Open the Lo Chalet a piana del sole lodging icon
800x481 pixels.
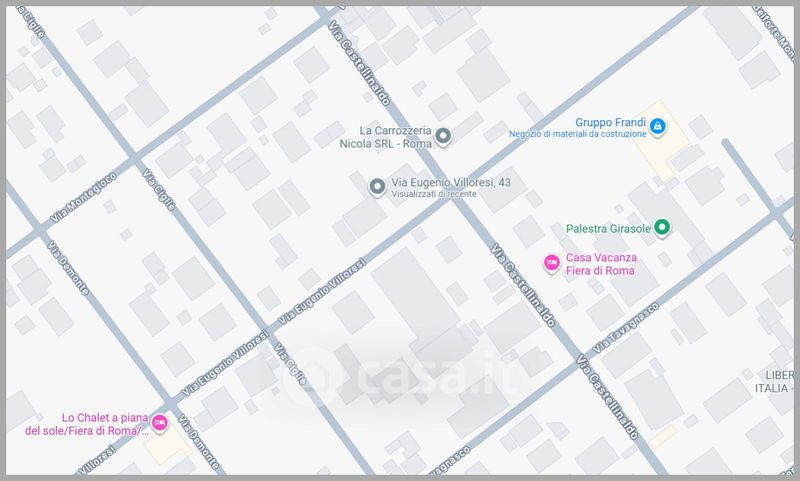162,425
